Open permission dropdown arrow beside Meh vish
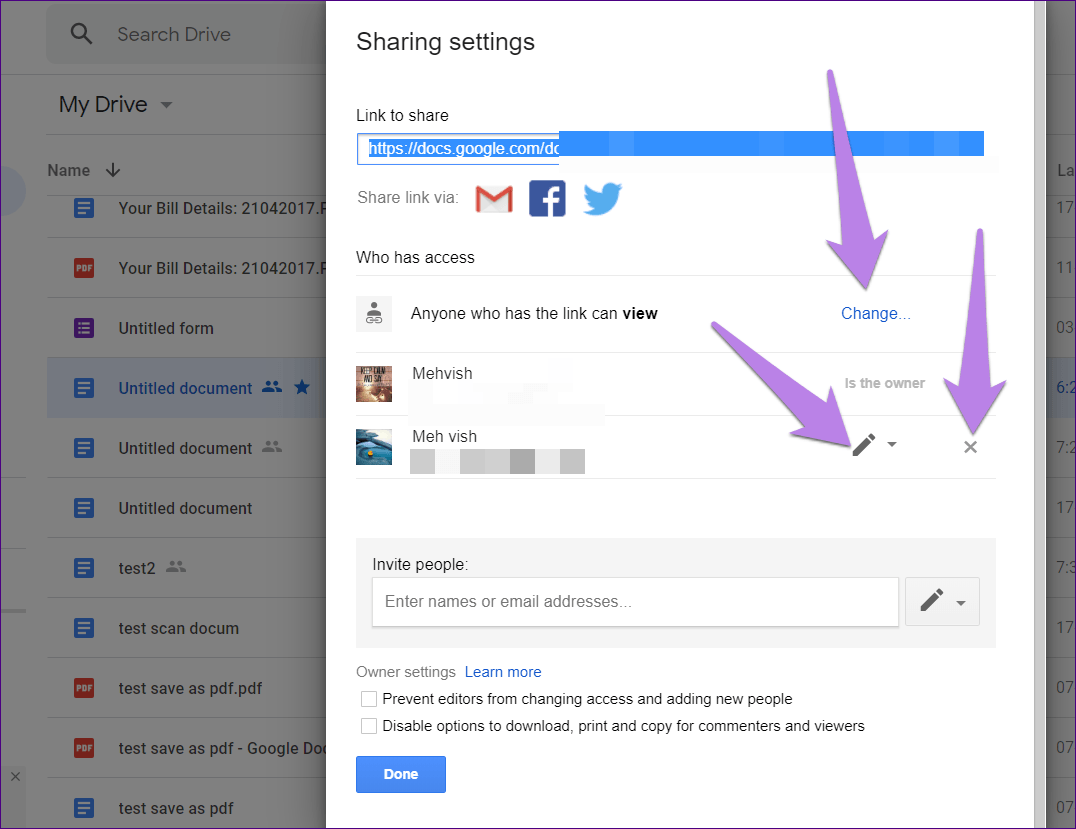This screenshot has height=829, width=1076. pyautogui.click(x=892, y=445)
